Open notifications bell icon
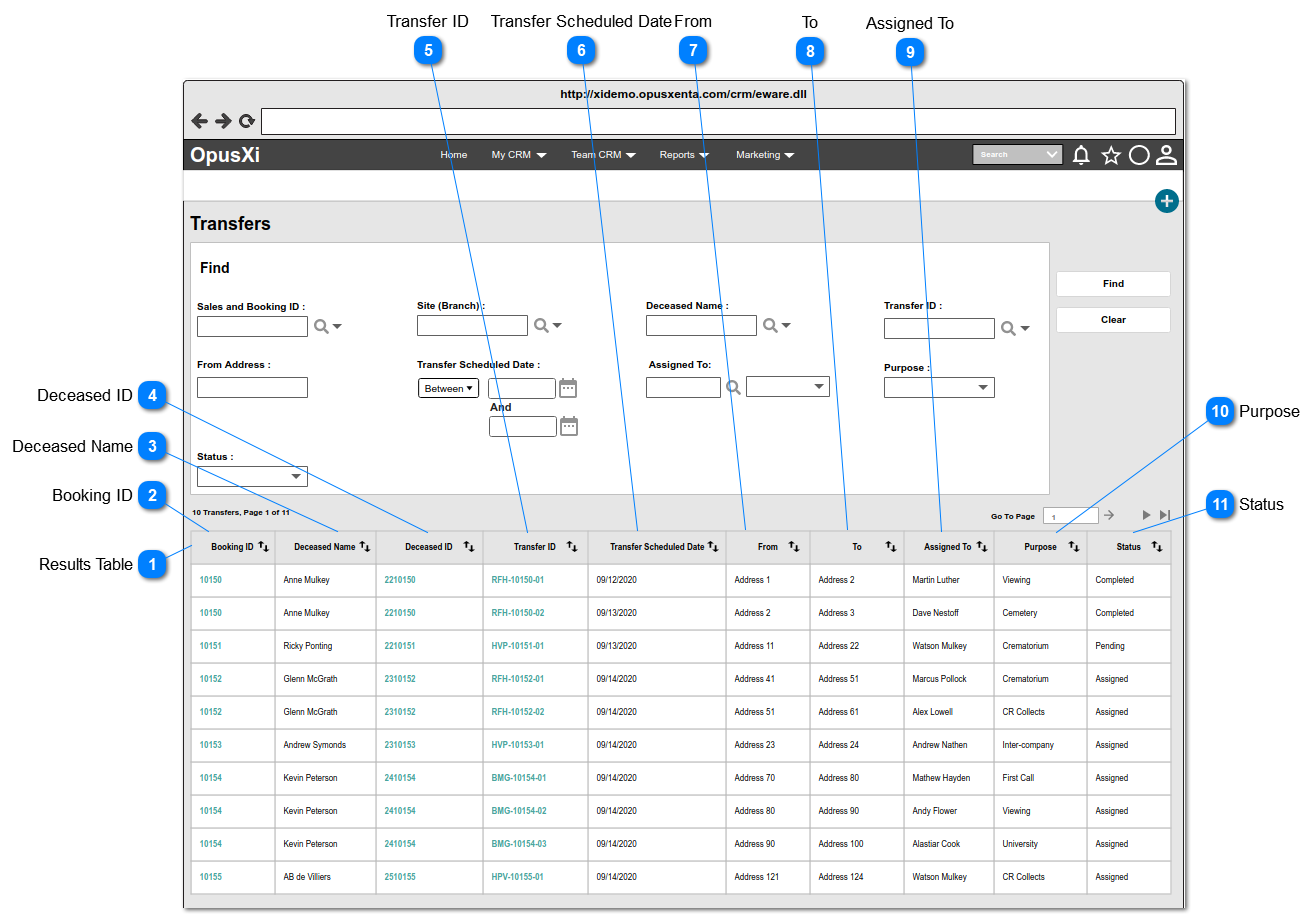Screen dimensions: 1316x917 coord(1081,155)
